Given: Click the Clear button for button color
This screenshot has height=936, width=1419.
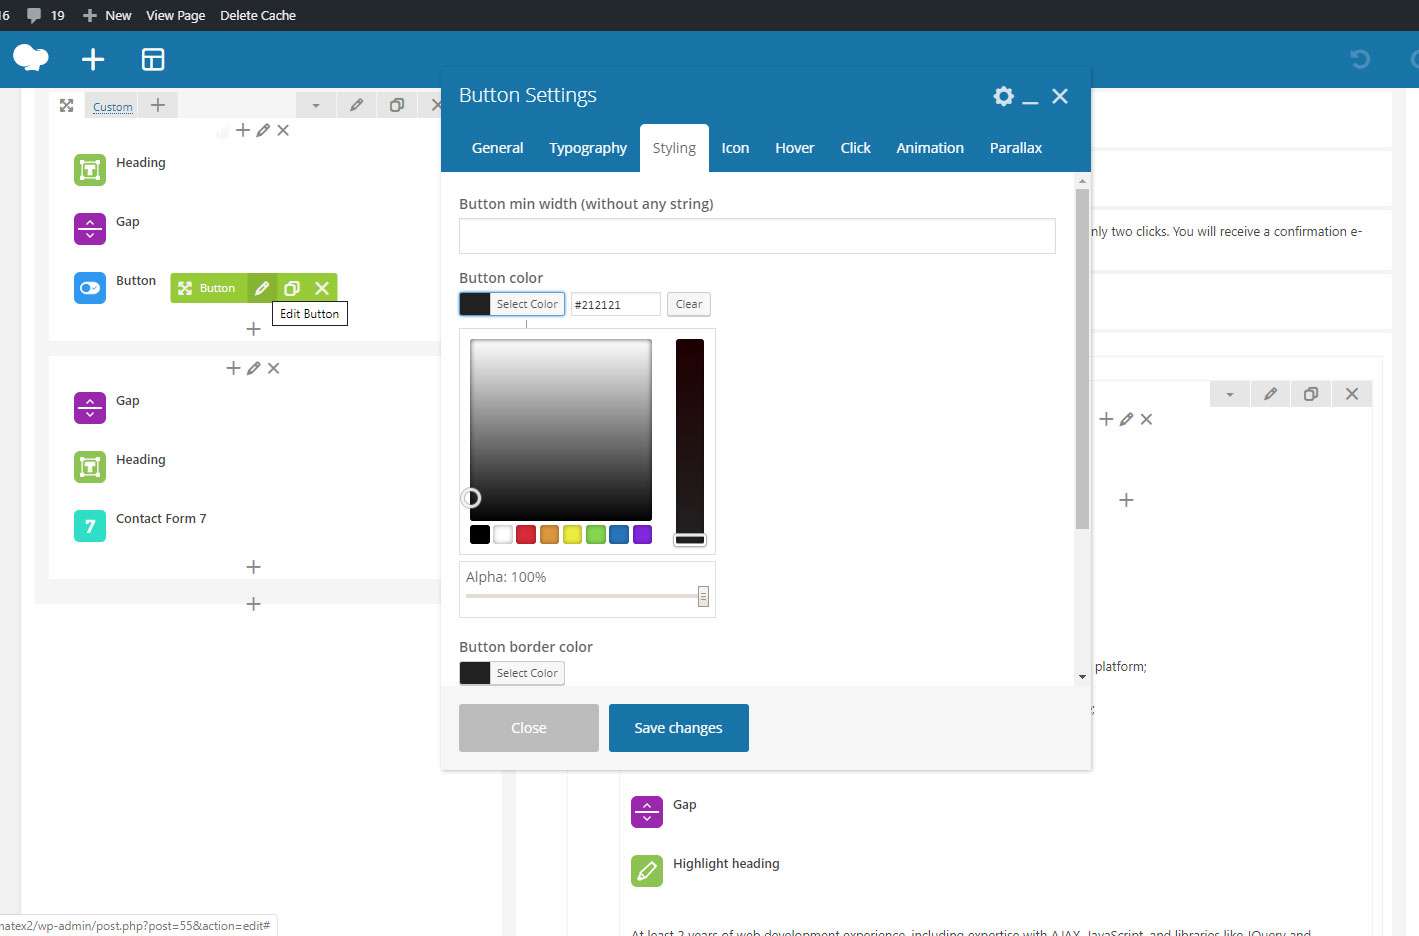Looking at the screenshot, I should 688,304.
